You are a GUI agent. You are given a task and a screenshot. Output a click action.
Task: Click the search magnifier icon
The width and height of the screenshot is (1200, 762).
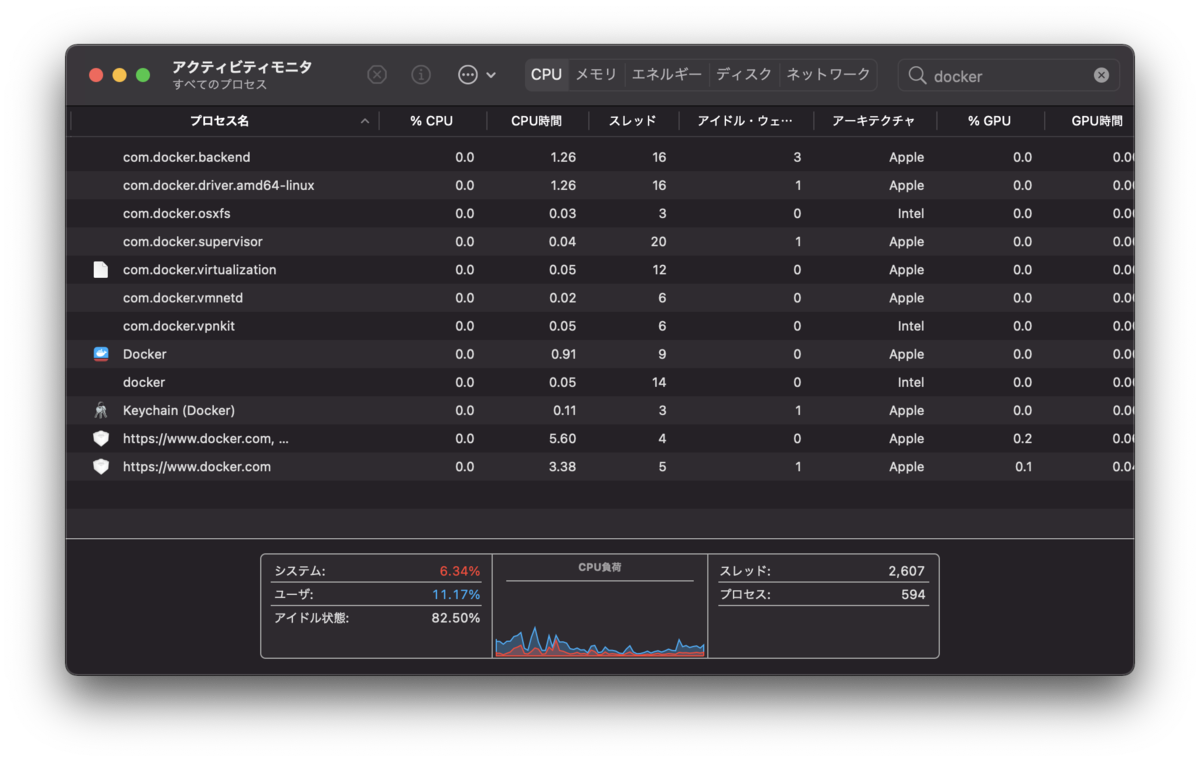(x=917, y=76)
